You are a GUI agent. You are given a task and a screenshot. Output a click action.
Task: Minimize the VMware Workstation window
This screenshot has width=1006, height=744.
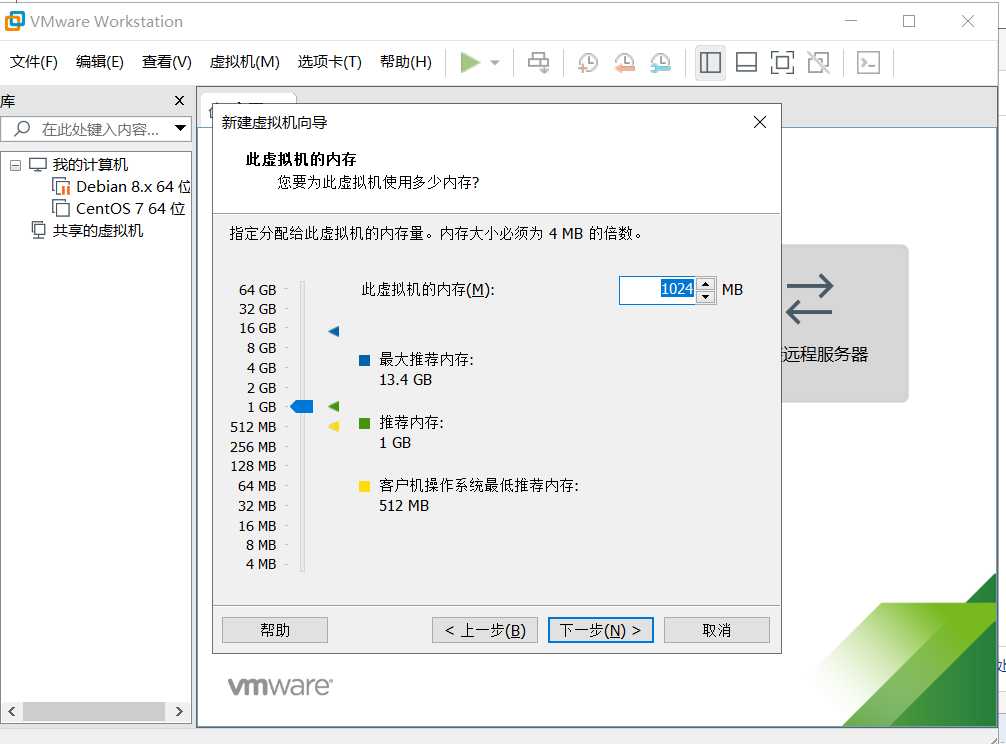tap(851, 21)
